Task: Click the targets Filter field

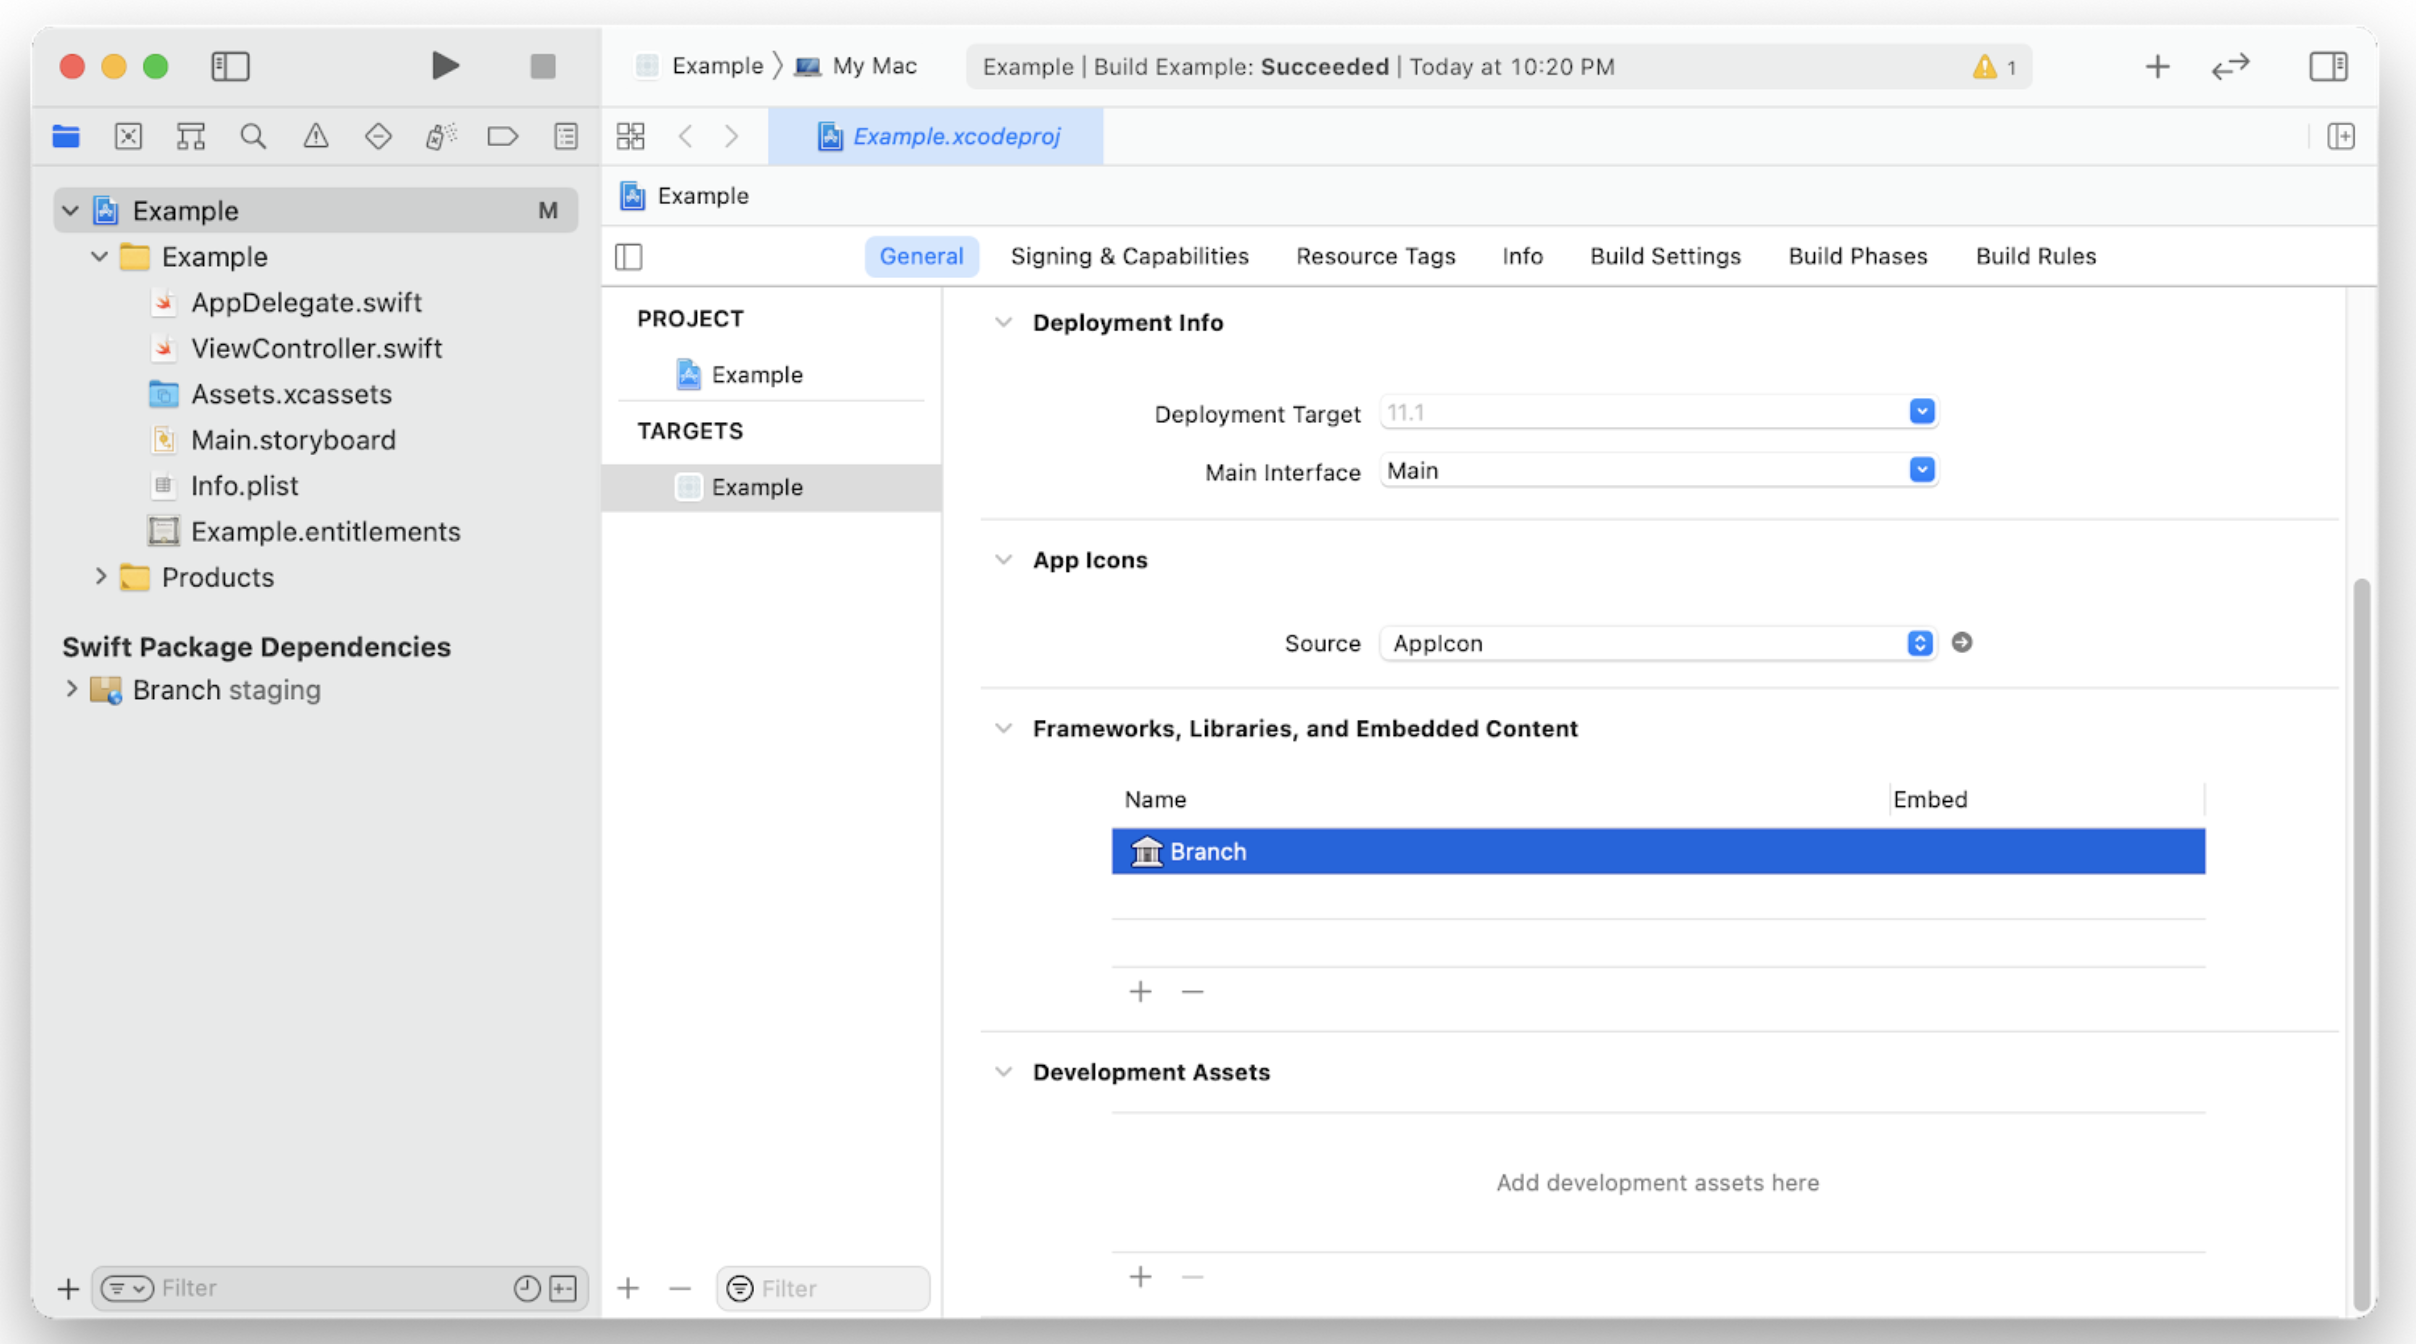Action: (x=823, y=1288)
